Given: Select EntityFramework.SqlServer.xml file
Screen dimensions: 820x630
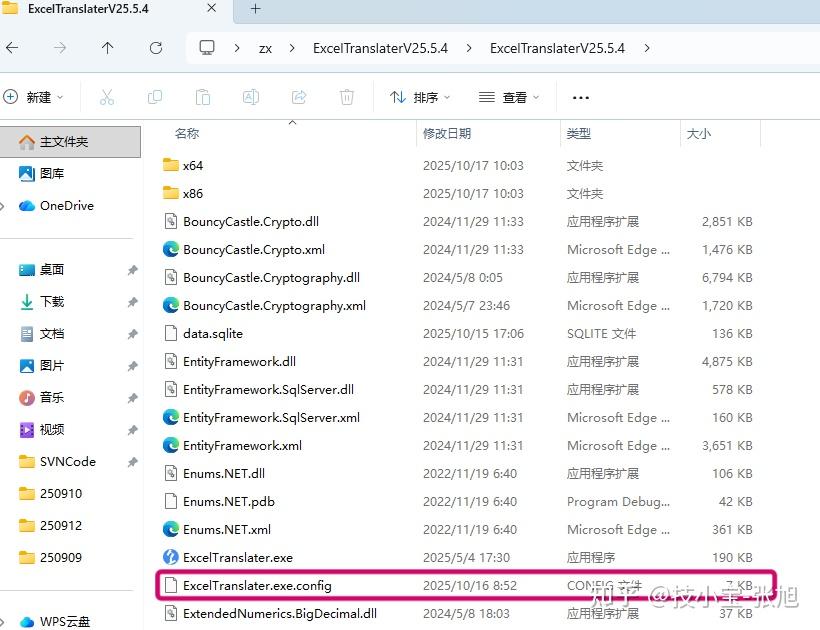Looking at the screenshot, I should coord(271,418).
